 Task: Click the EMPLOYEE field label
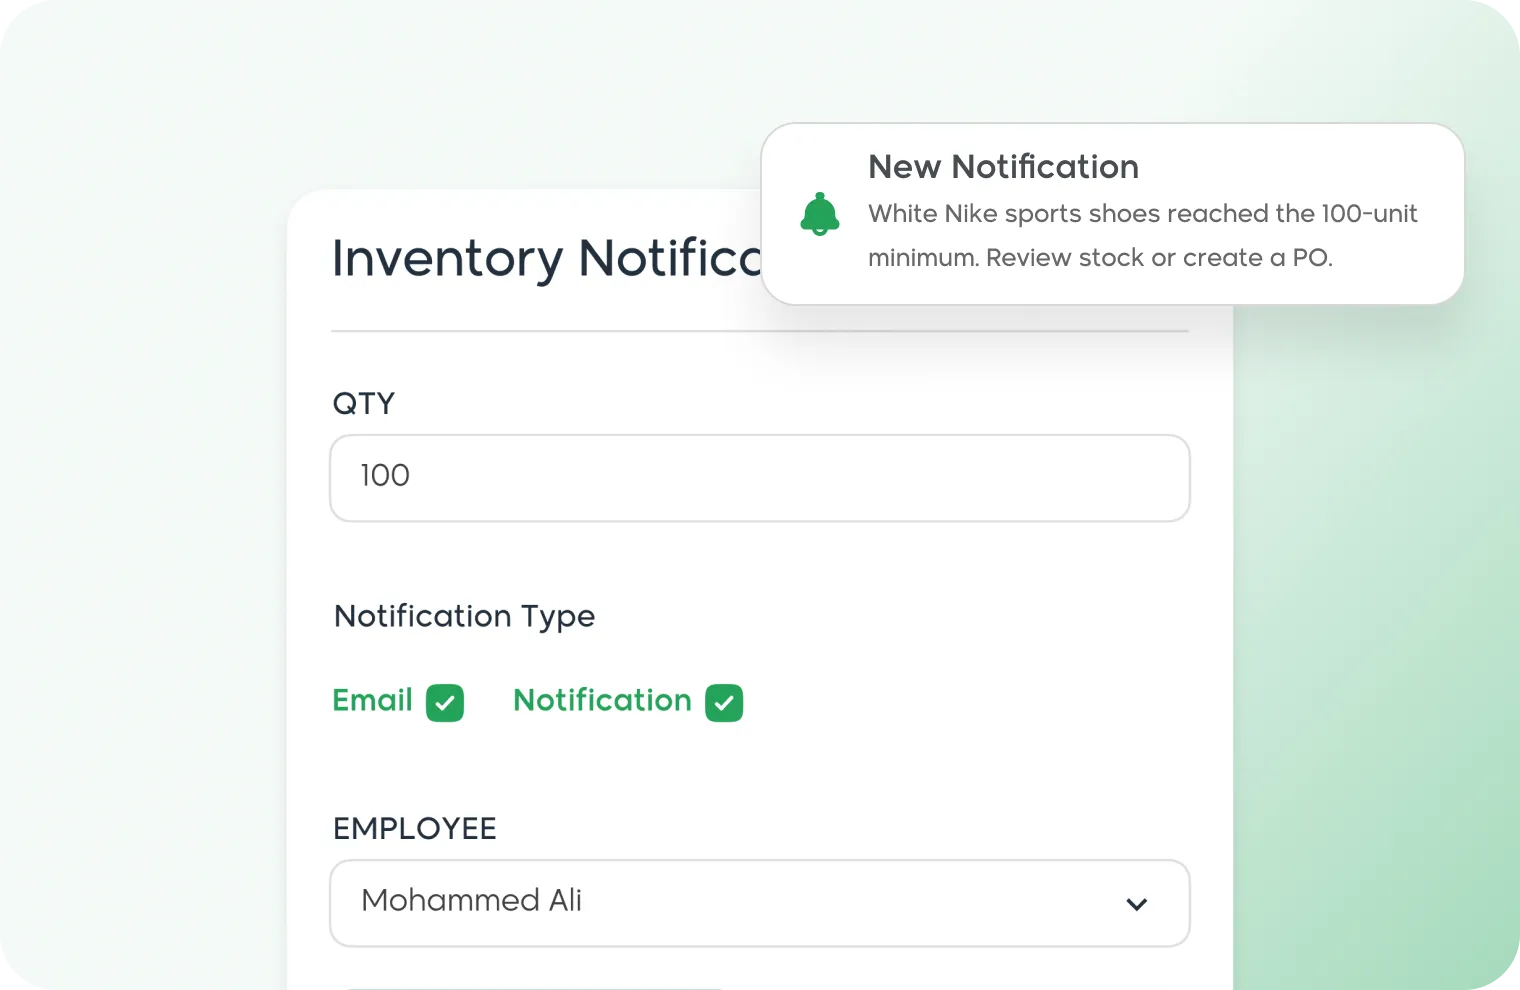[x=414, y=828]
